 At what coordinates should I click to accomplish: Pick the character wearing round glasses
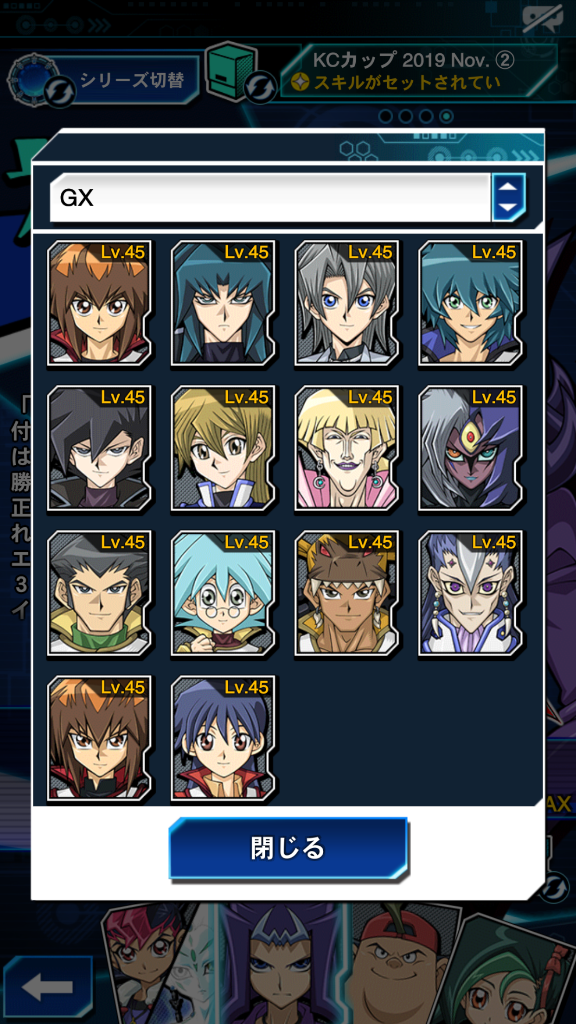point(223,593)
